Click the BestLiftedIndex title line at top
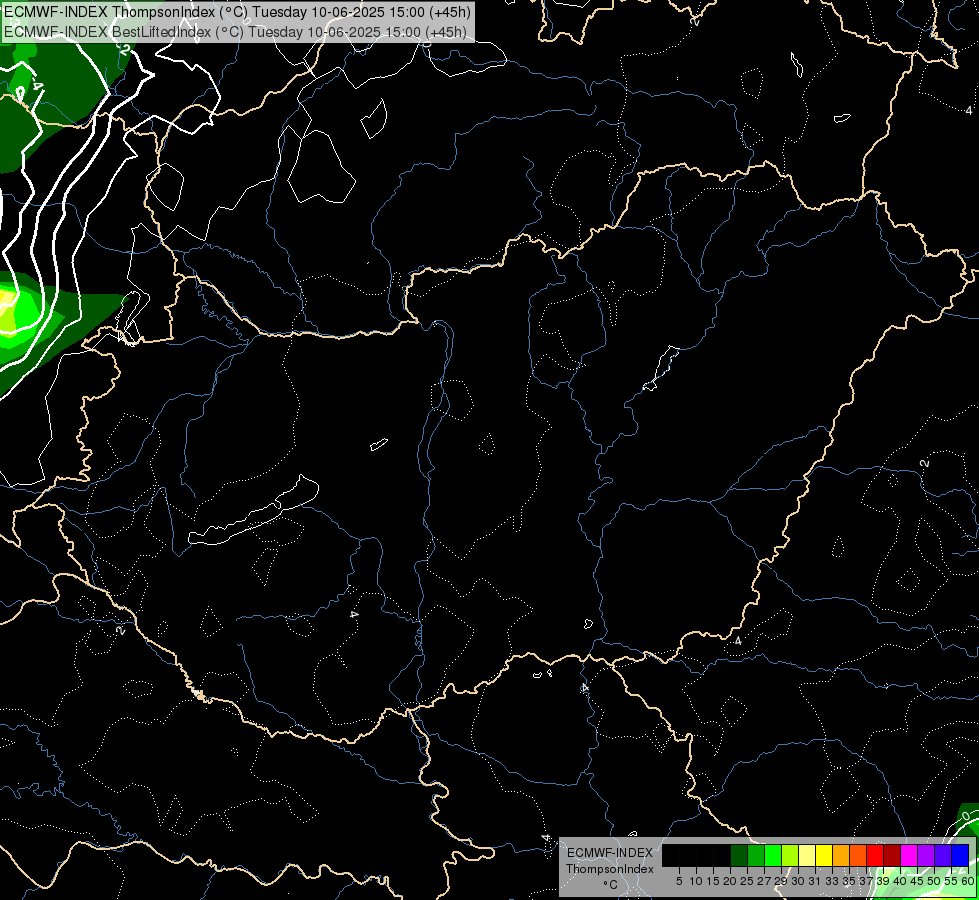 click(x=235, y=31)
